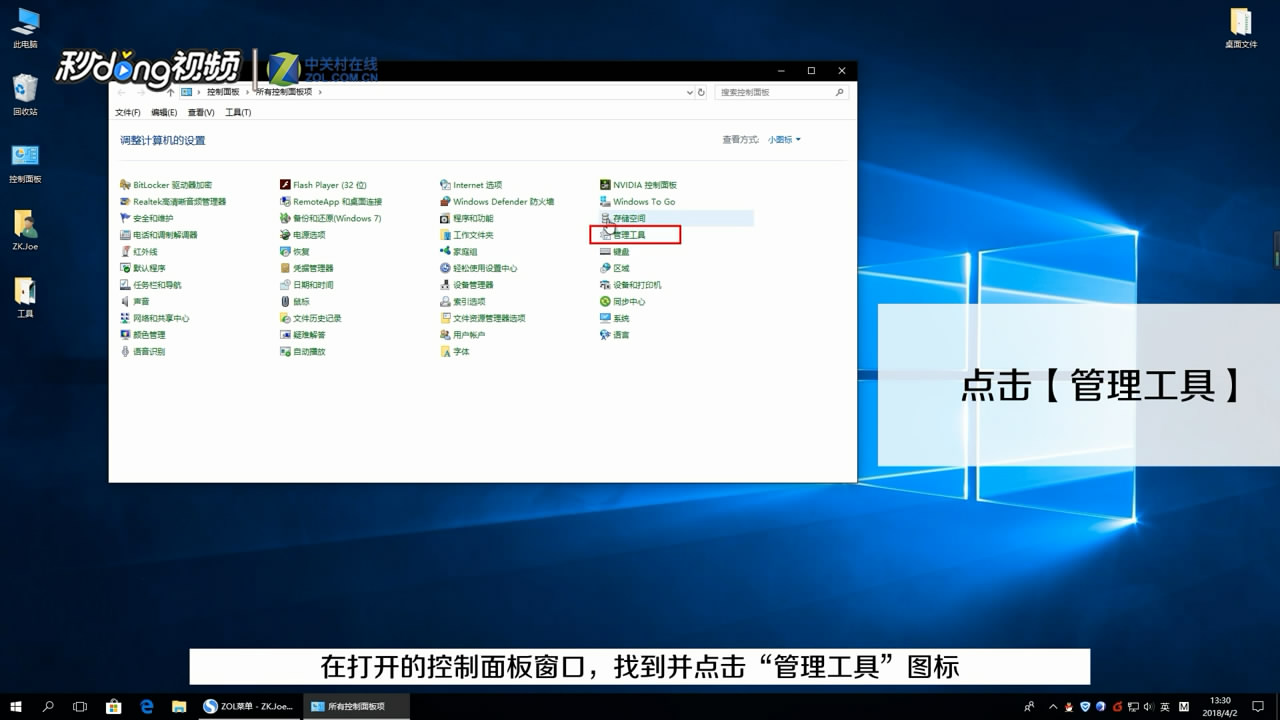
Task: Open 电源选项
Action: click(303, 235)
